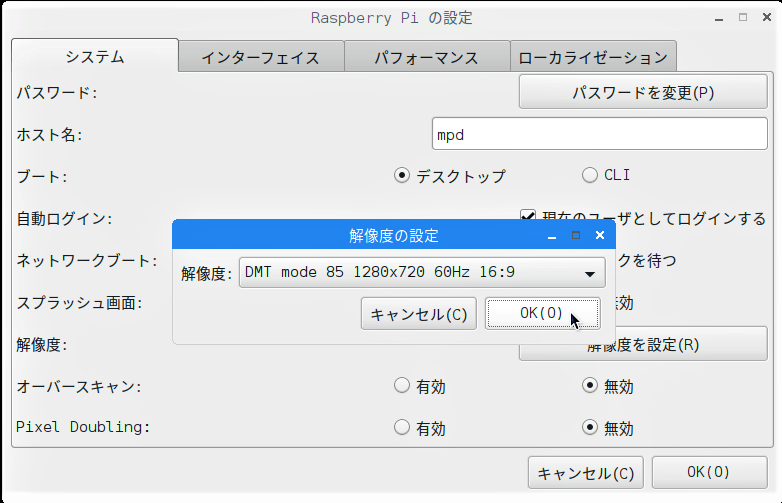
Task: Click the 解像度を設定(R) button
Action: (x=643, y=345)
